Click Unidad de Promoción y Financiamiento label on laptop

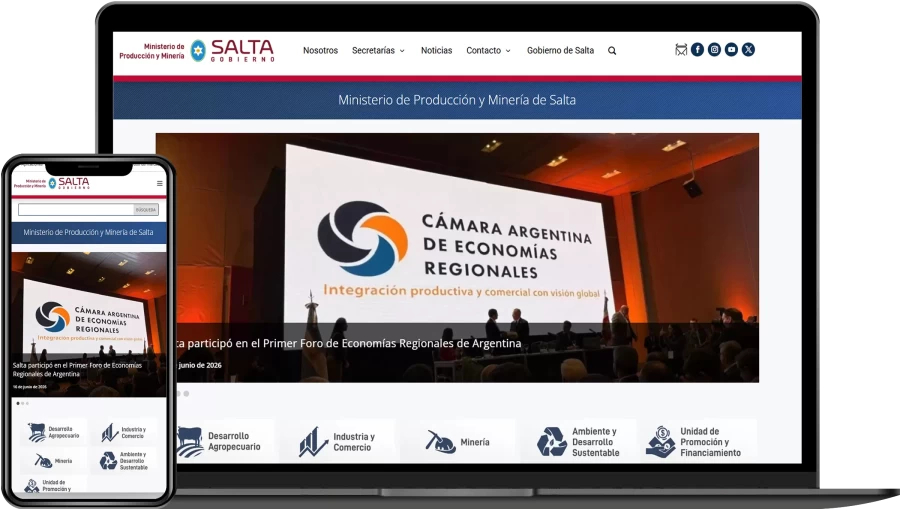pos(711,442)
